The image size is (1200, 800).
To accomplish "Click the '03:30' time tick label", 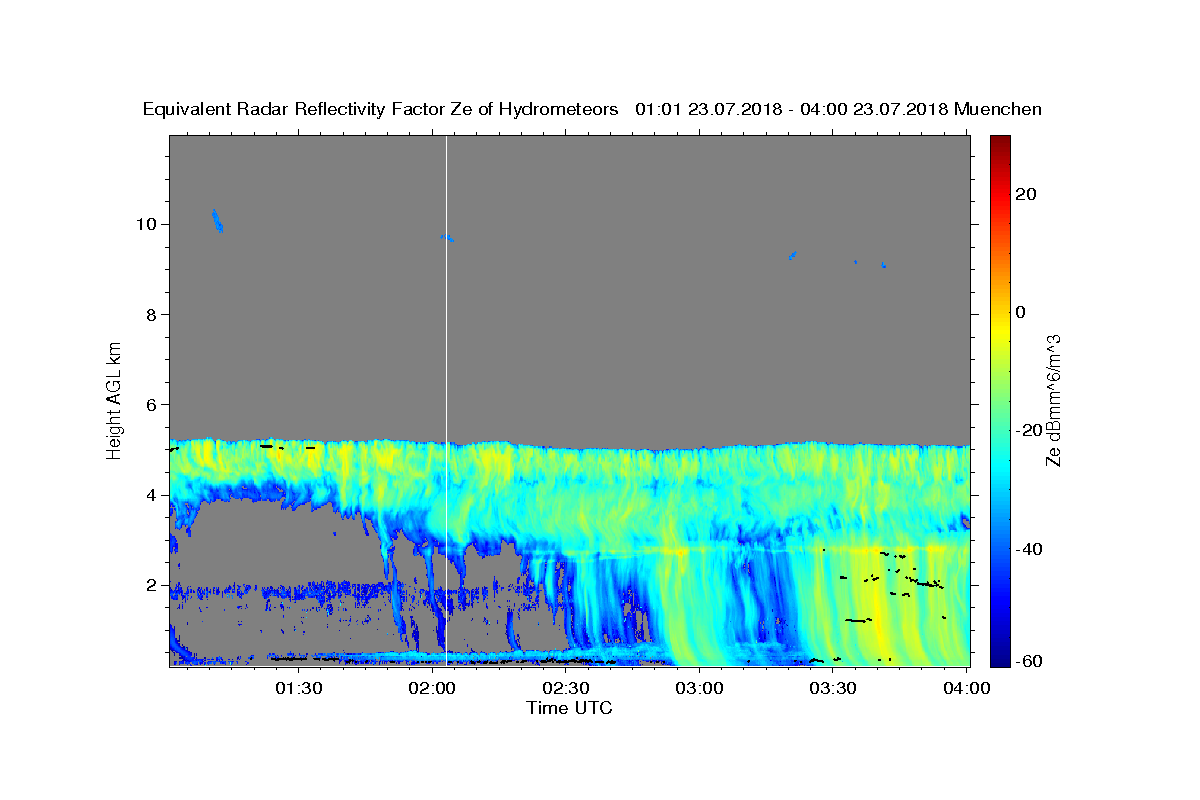I will pyautogui.click(x=834, y=688).
